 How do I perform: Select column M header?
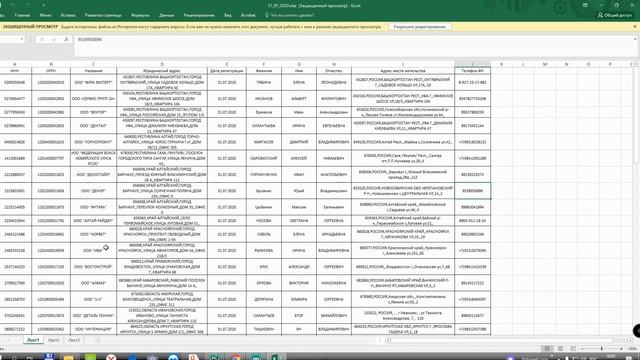tap(545, 64)
